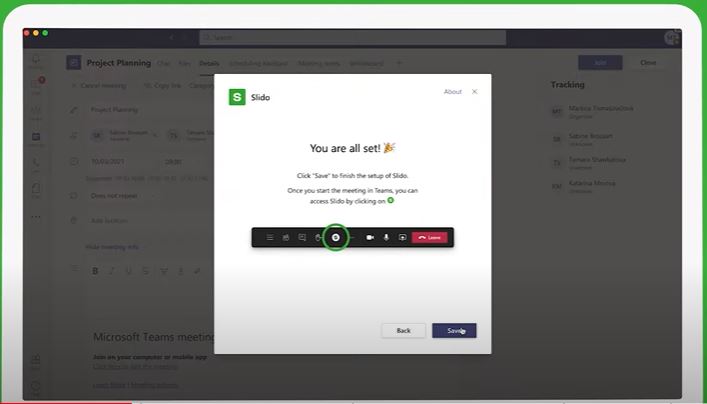Click the green Slido logo icon

237,97
